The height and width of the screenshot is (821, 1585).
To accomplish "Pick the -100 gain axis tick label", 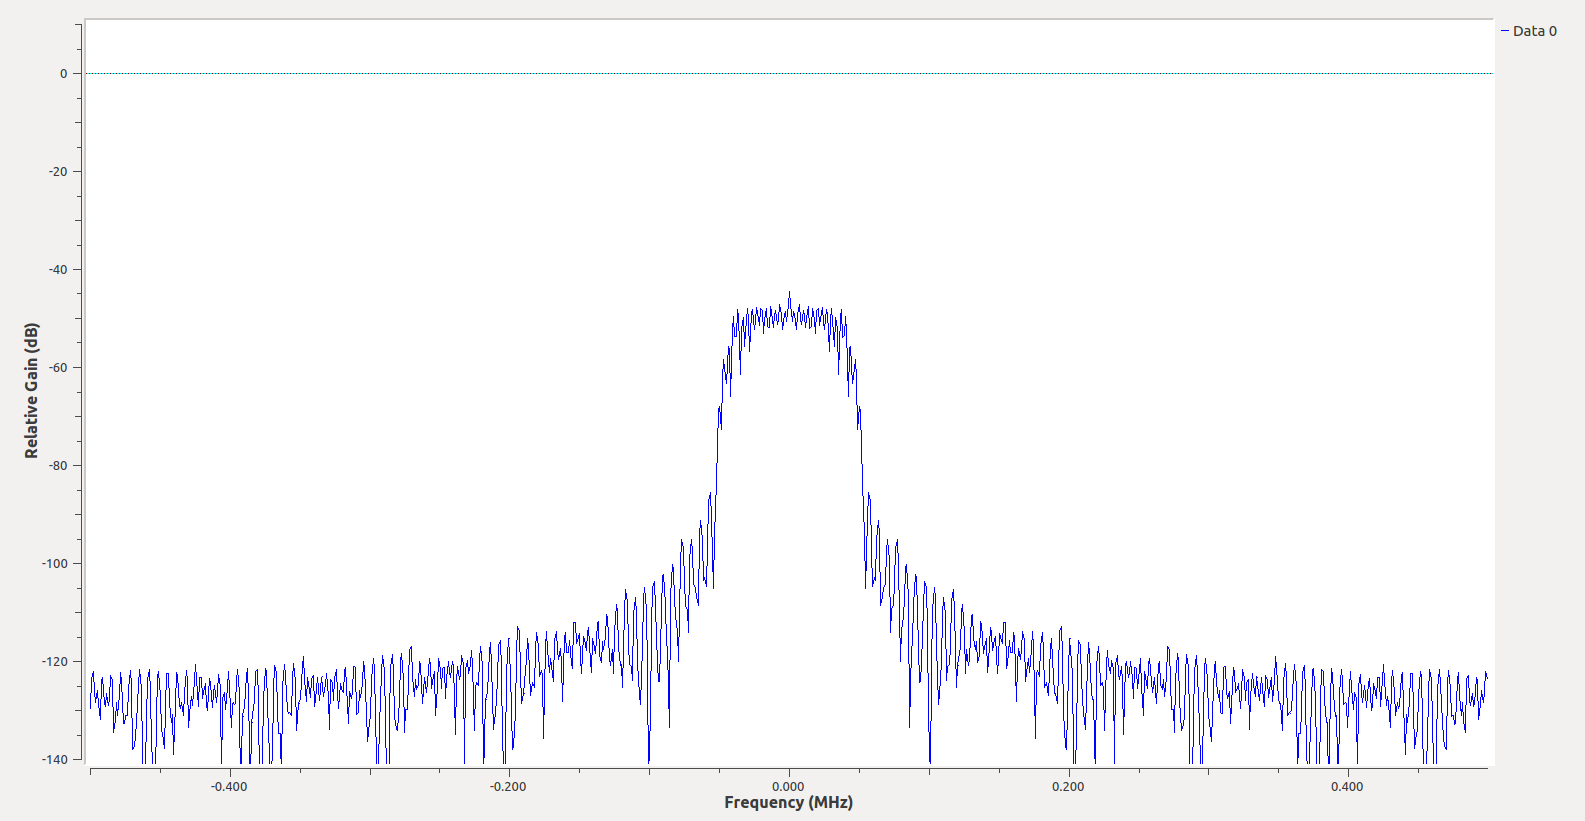I will pos(56,563).
